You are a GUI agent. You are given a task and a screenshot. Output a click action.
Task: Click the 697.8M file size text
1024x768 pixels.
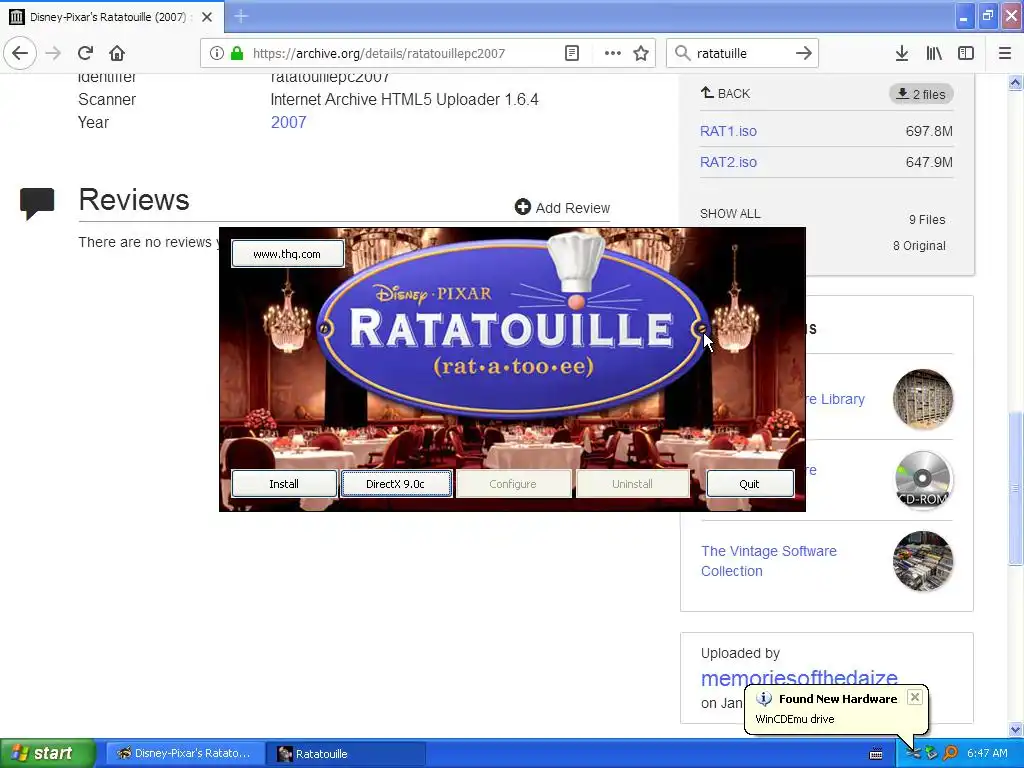(929, 131)
